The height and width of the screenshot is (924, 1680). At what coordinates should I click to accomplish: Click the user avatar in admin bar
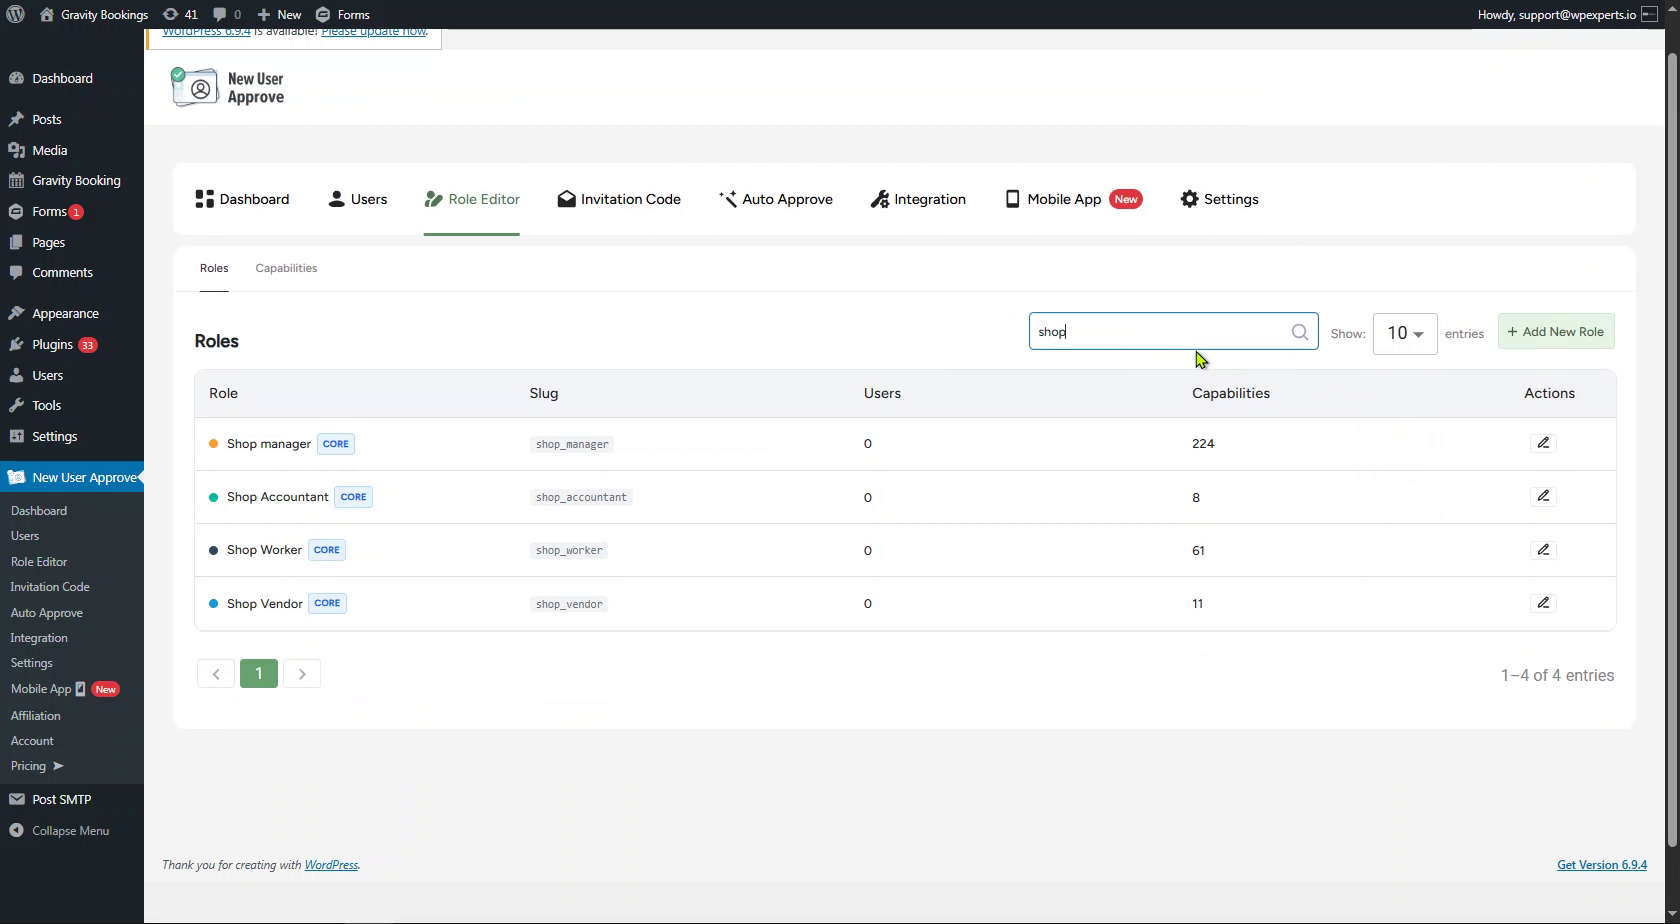pos(1649,14)
